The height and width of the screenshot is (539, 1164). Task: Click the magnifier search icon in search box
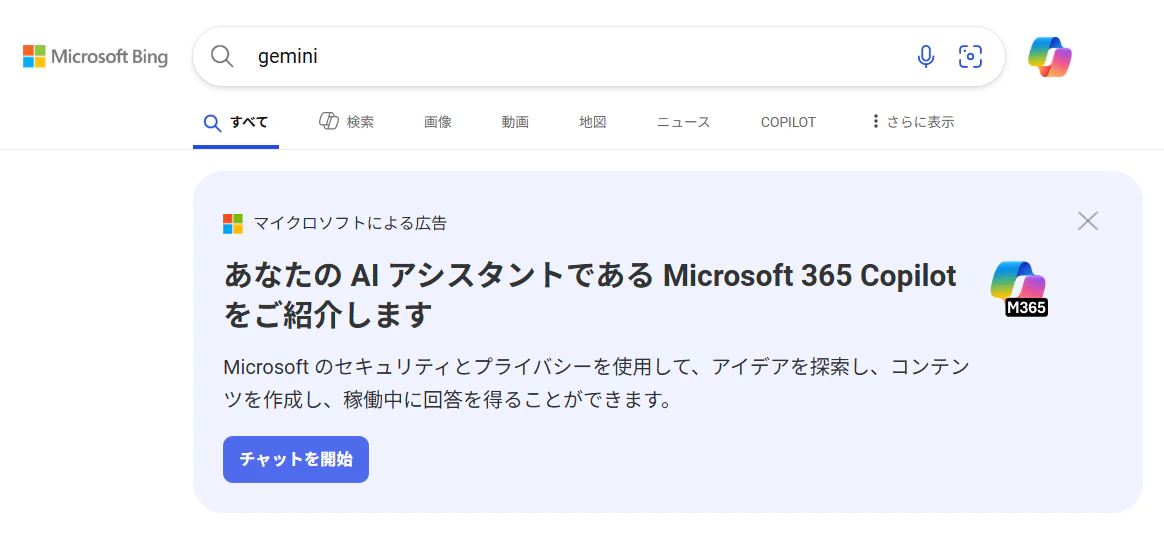(222, 56)
